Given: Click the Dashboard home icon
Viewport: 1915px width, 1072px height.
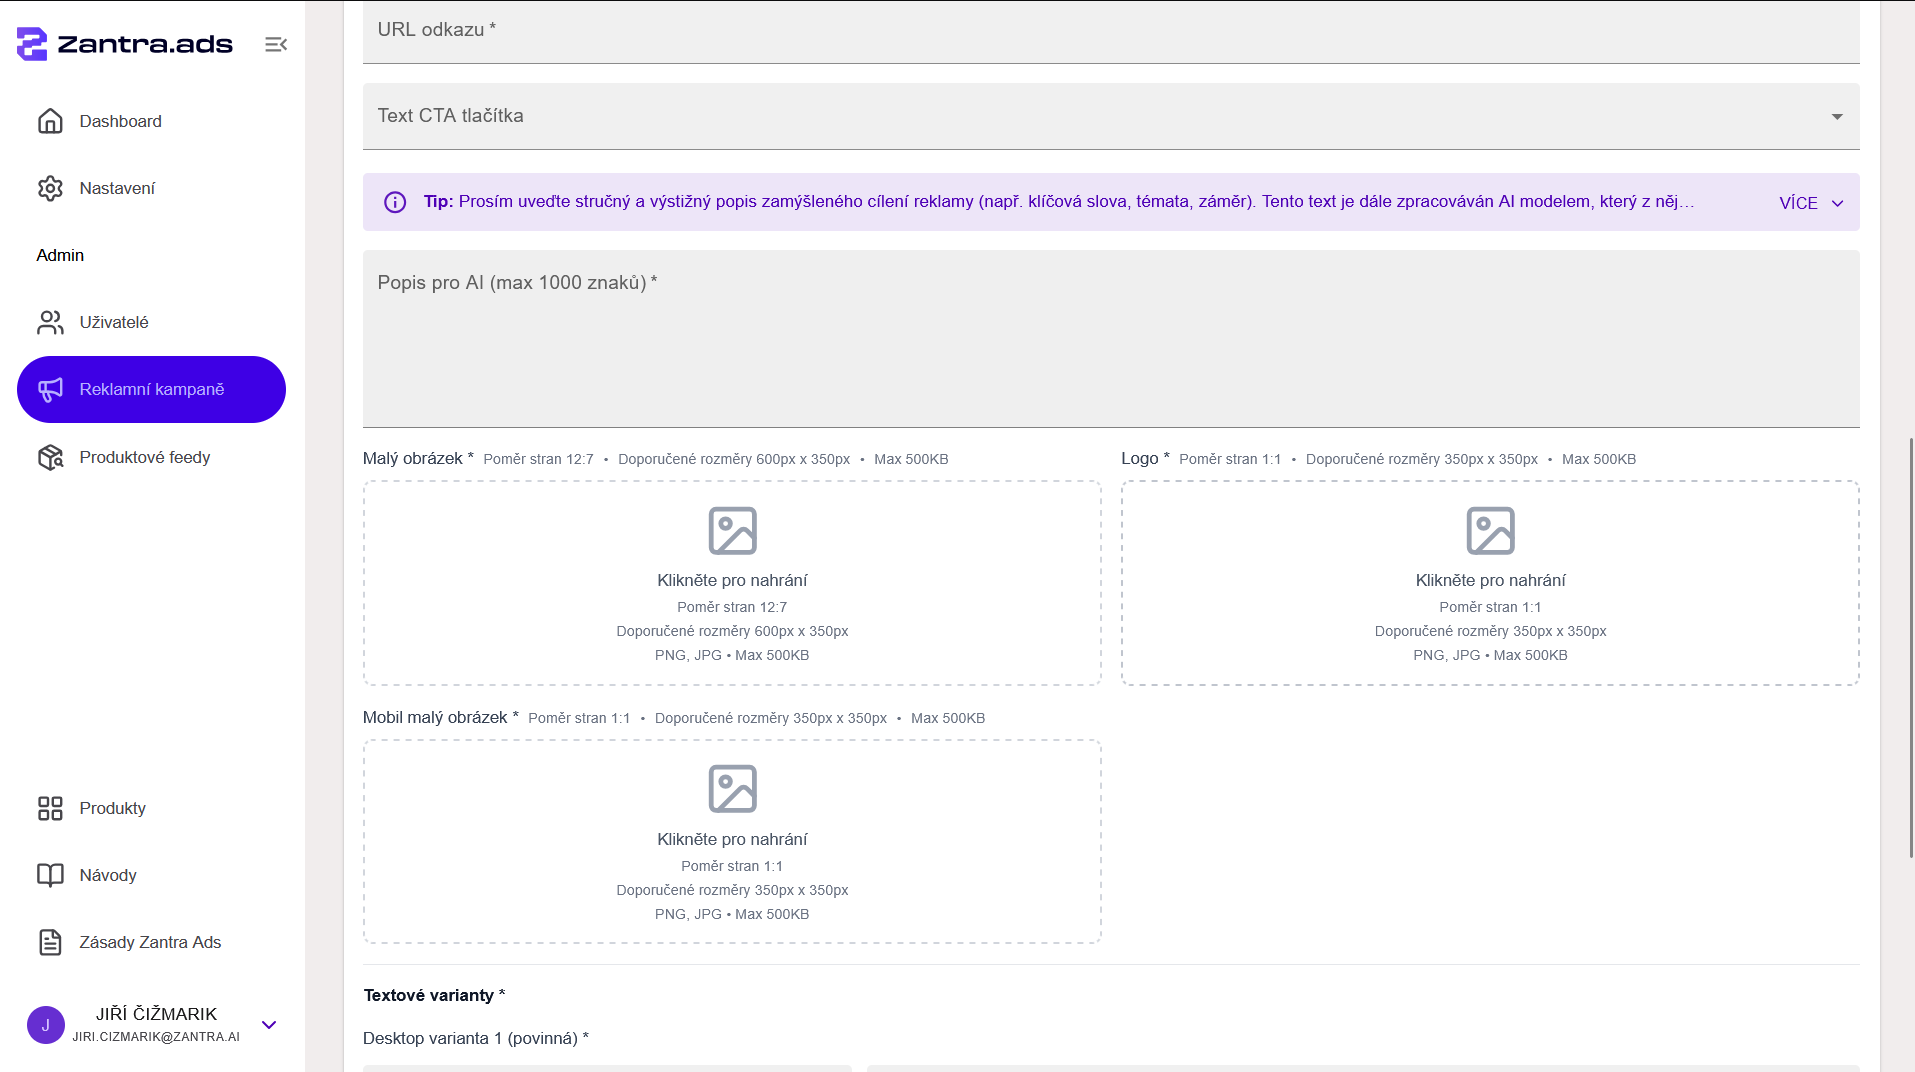Looking at the screenshot, I should (50, 121).
